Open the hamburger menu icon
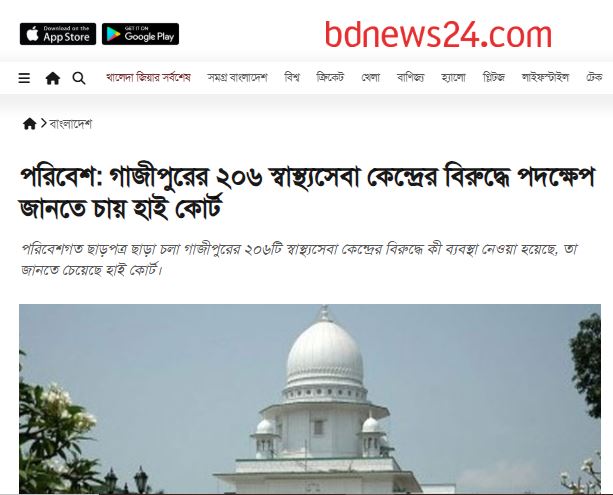613x495 pixels. tap(24, 78)
